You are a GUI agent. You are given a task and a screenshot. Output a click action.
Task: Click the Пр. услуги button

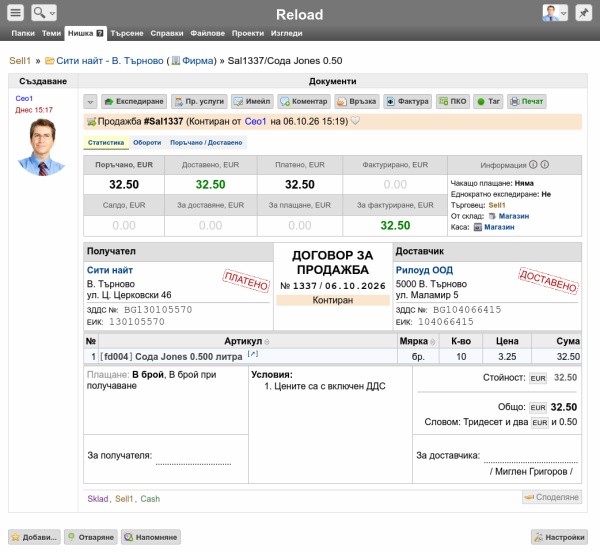tap(199, 102)
